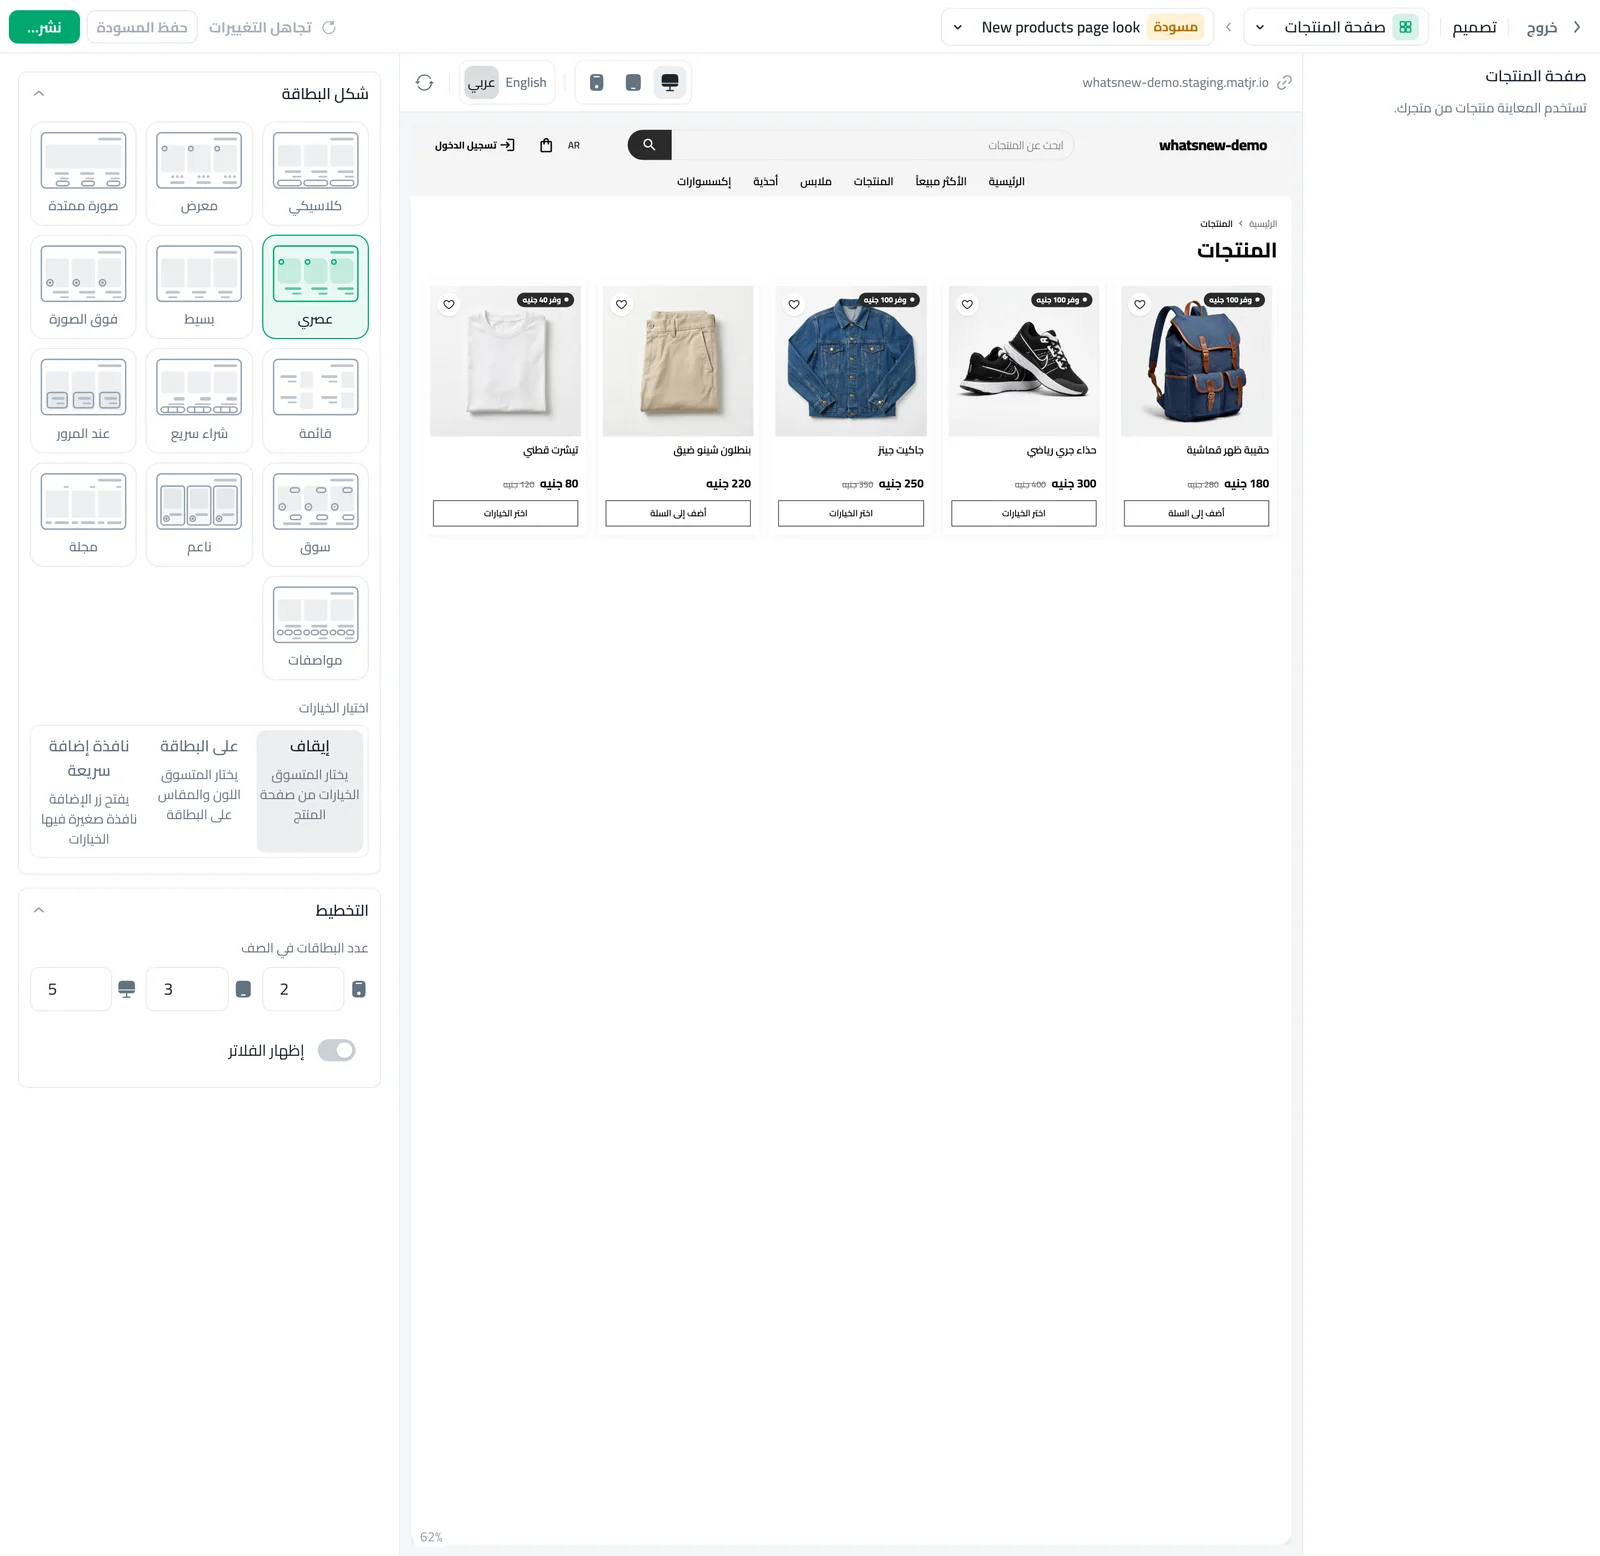Open the صفحة المنتجات page selector dropdown
This screenshot has width=1600, height=1556.
1336,27
